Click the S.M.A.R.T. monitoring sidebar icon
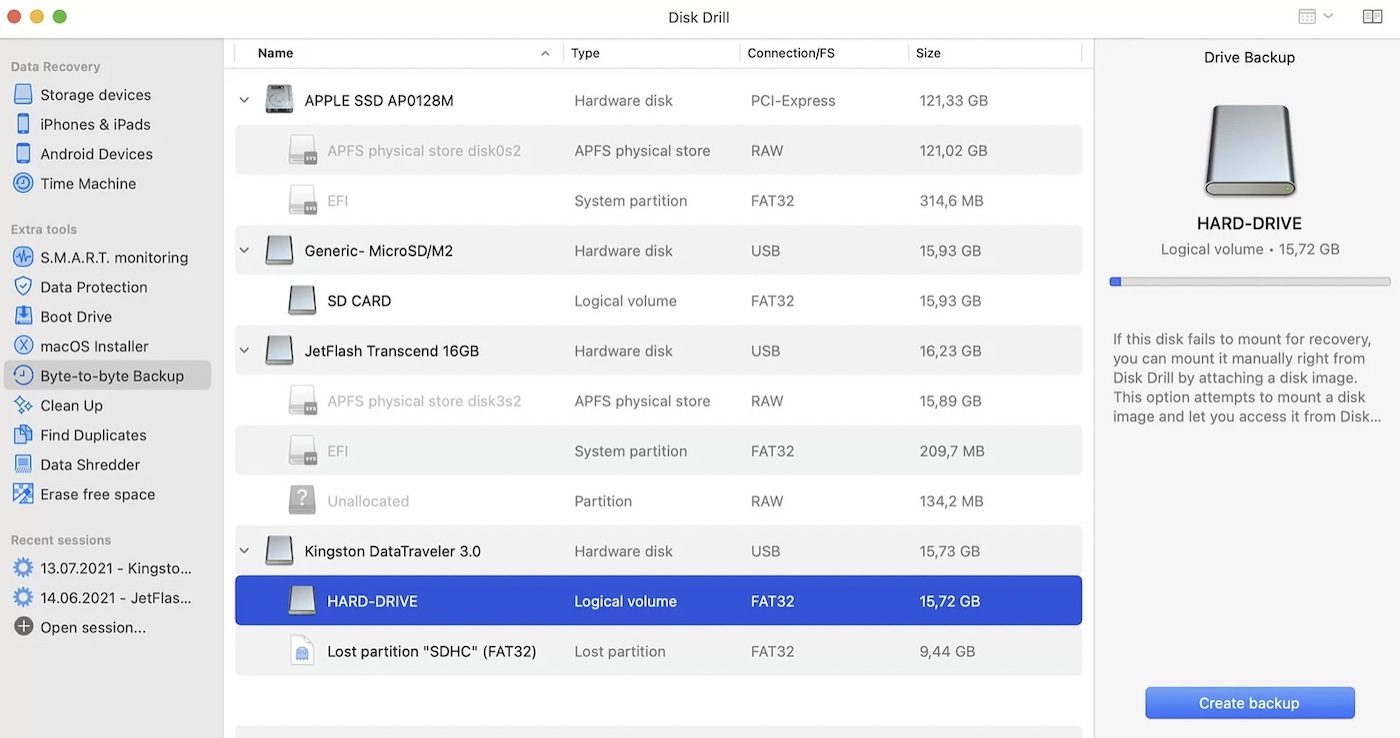 [x=23, y=257]
